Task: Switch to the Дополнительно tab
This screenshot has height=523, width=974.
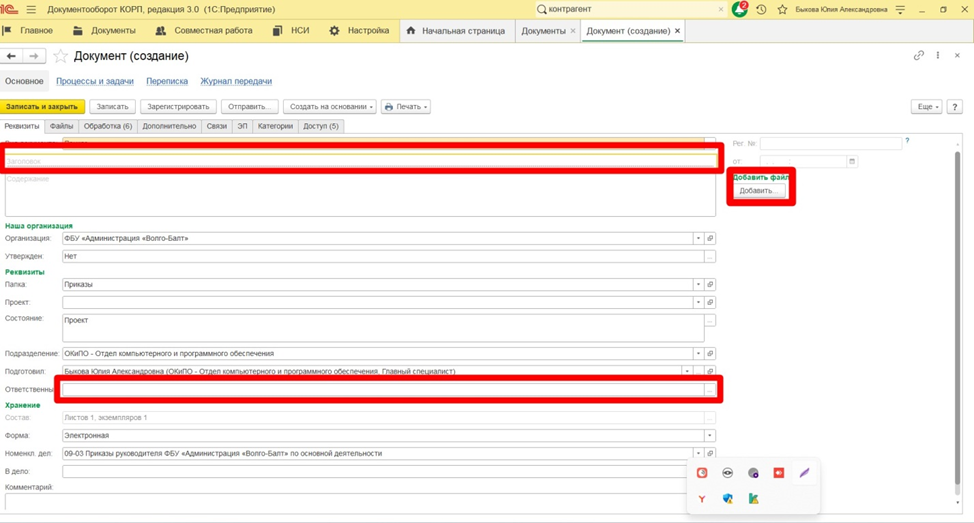Action: 169,126
